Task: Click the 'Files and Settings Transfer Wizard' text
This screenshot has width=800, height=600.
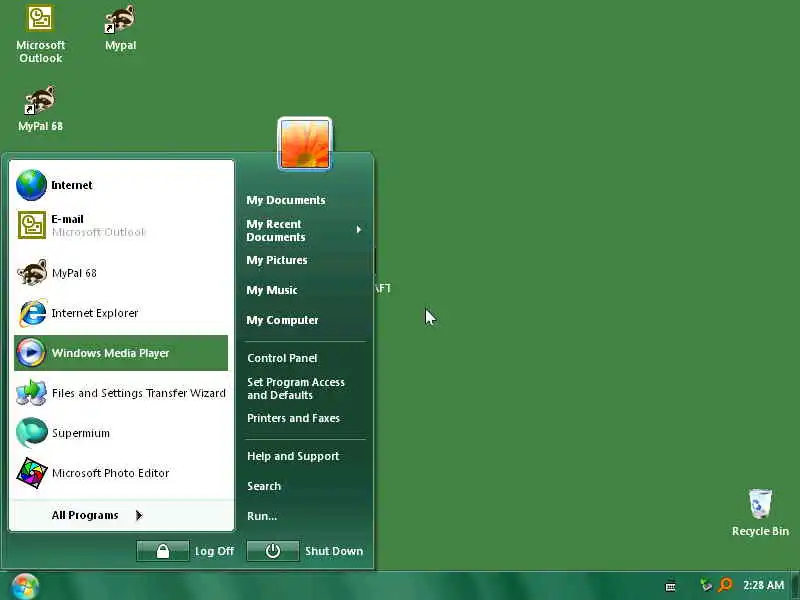Action: (x=138, y=393)
